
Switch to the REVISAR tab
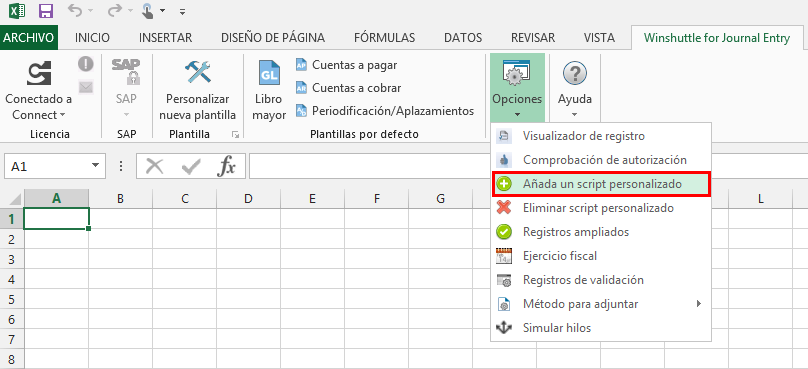(533, 38)
